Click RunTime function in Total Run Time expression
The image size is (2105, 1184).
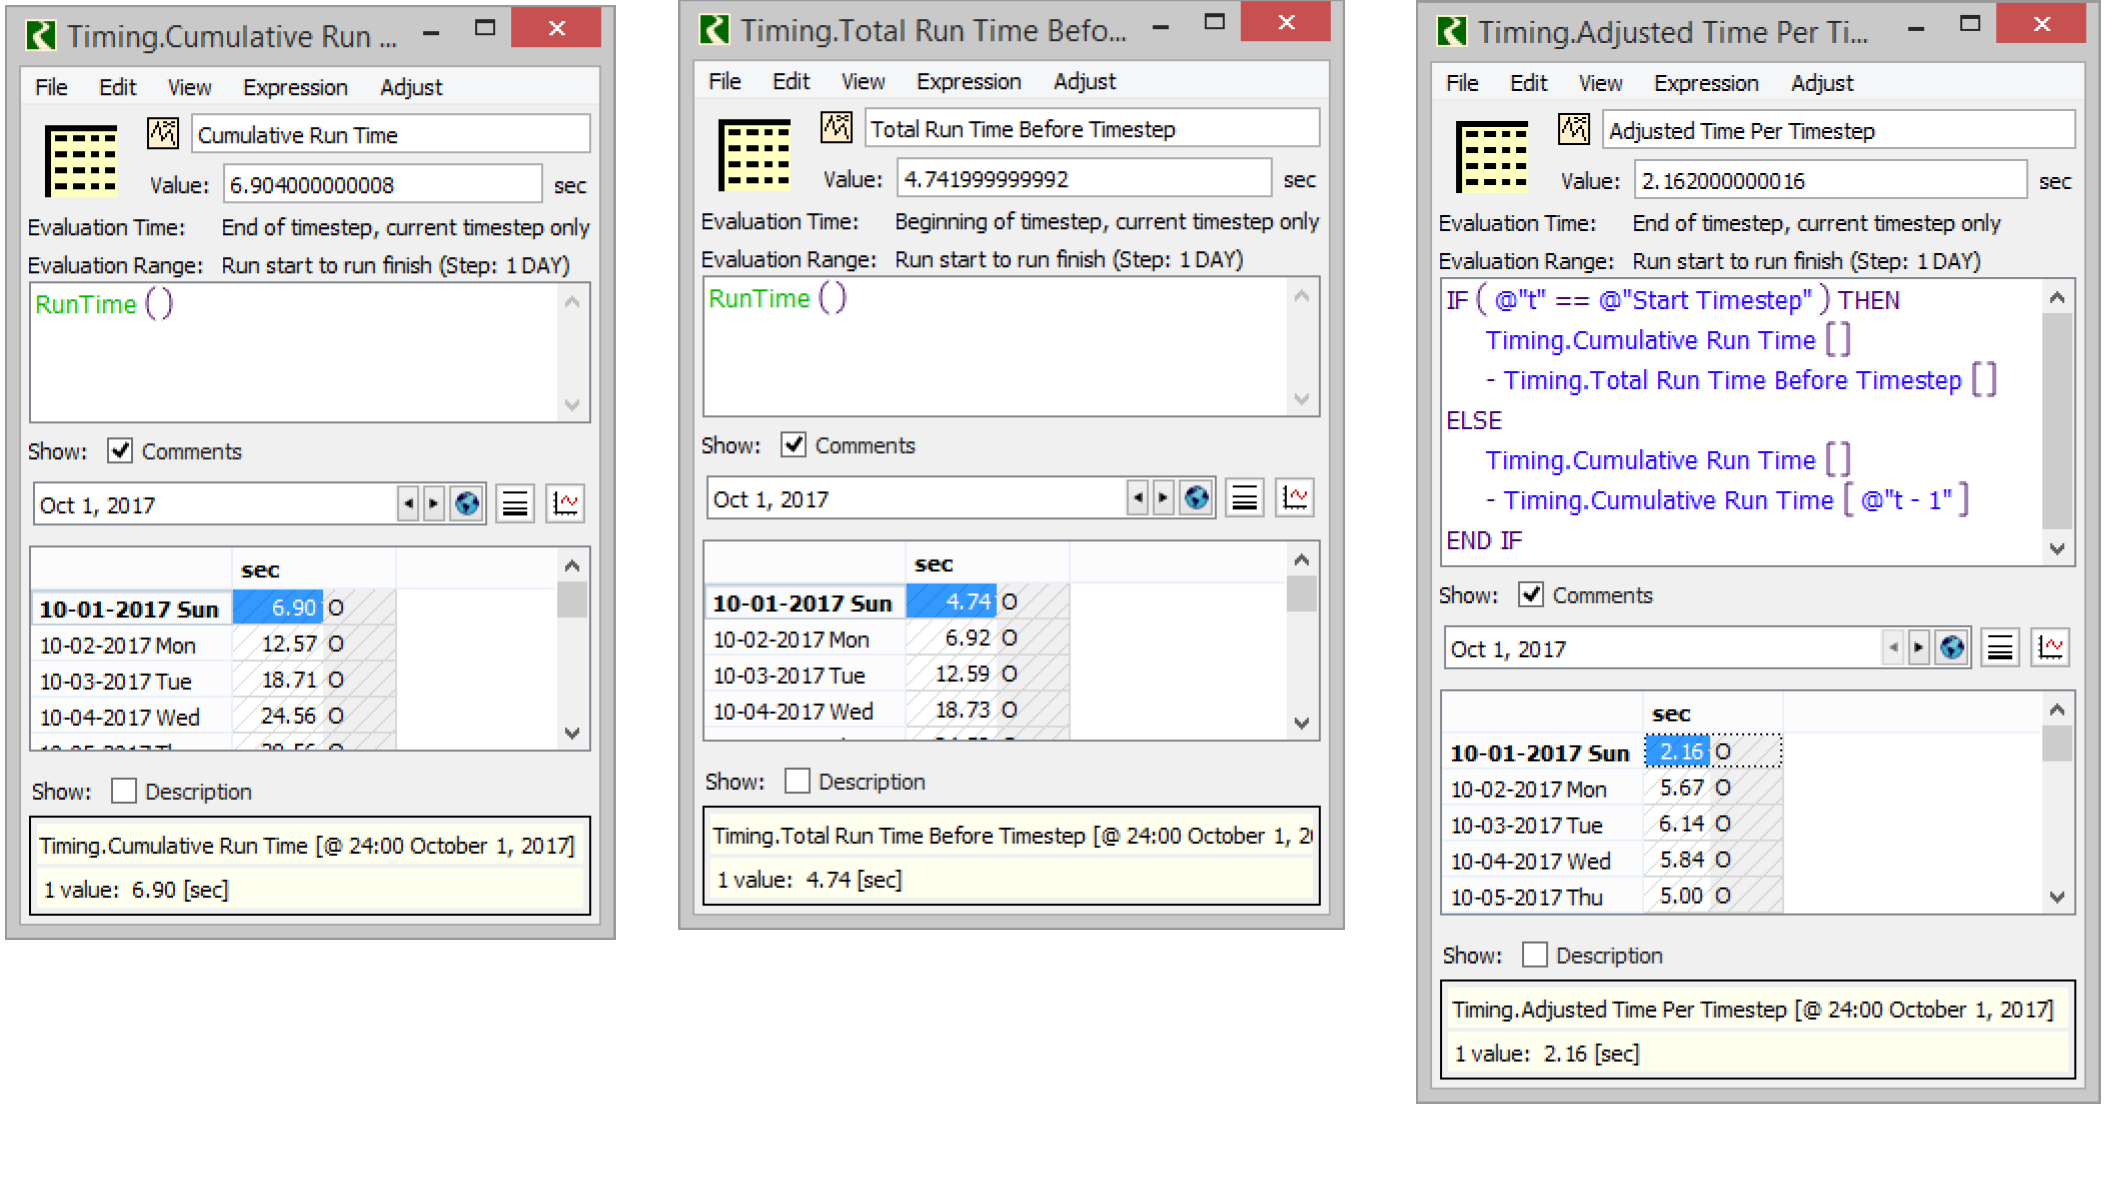tap(759, 298)
